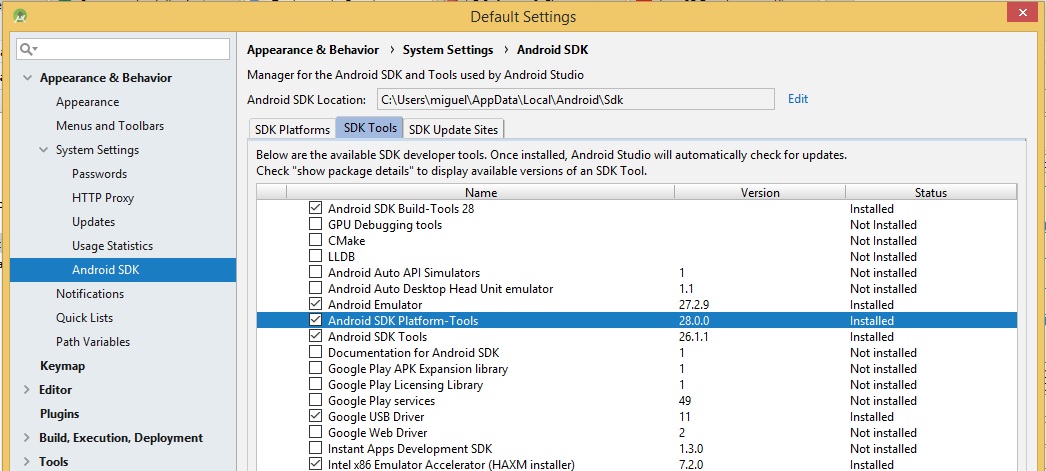Enable the GPU Debugging tools checkbox

tap(316, 225)
